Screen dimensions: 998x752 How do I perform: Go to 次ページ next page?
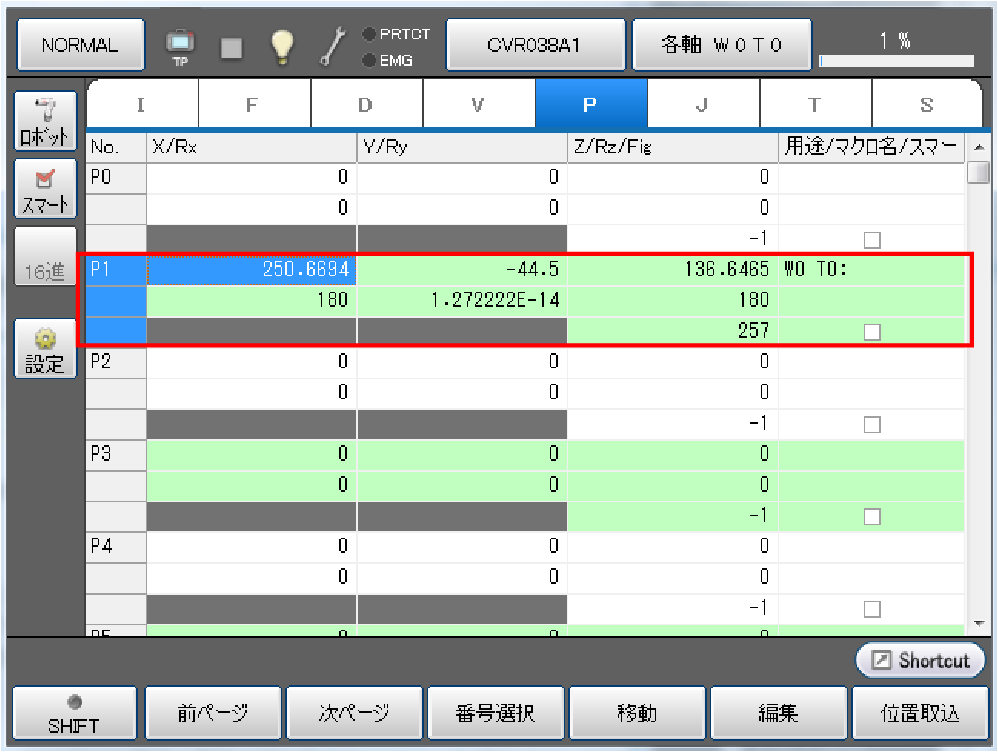pos(354,714)
